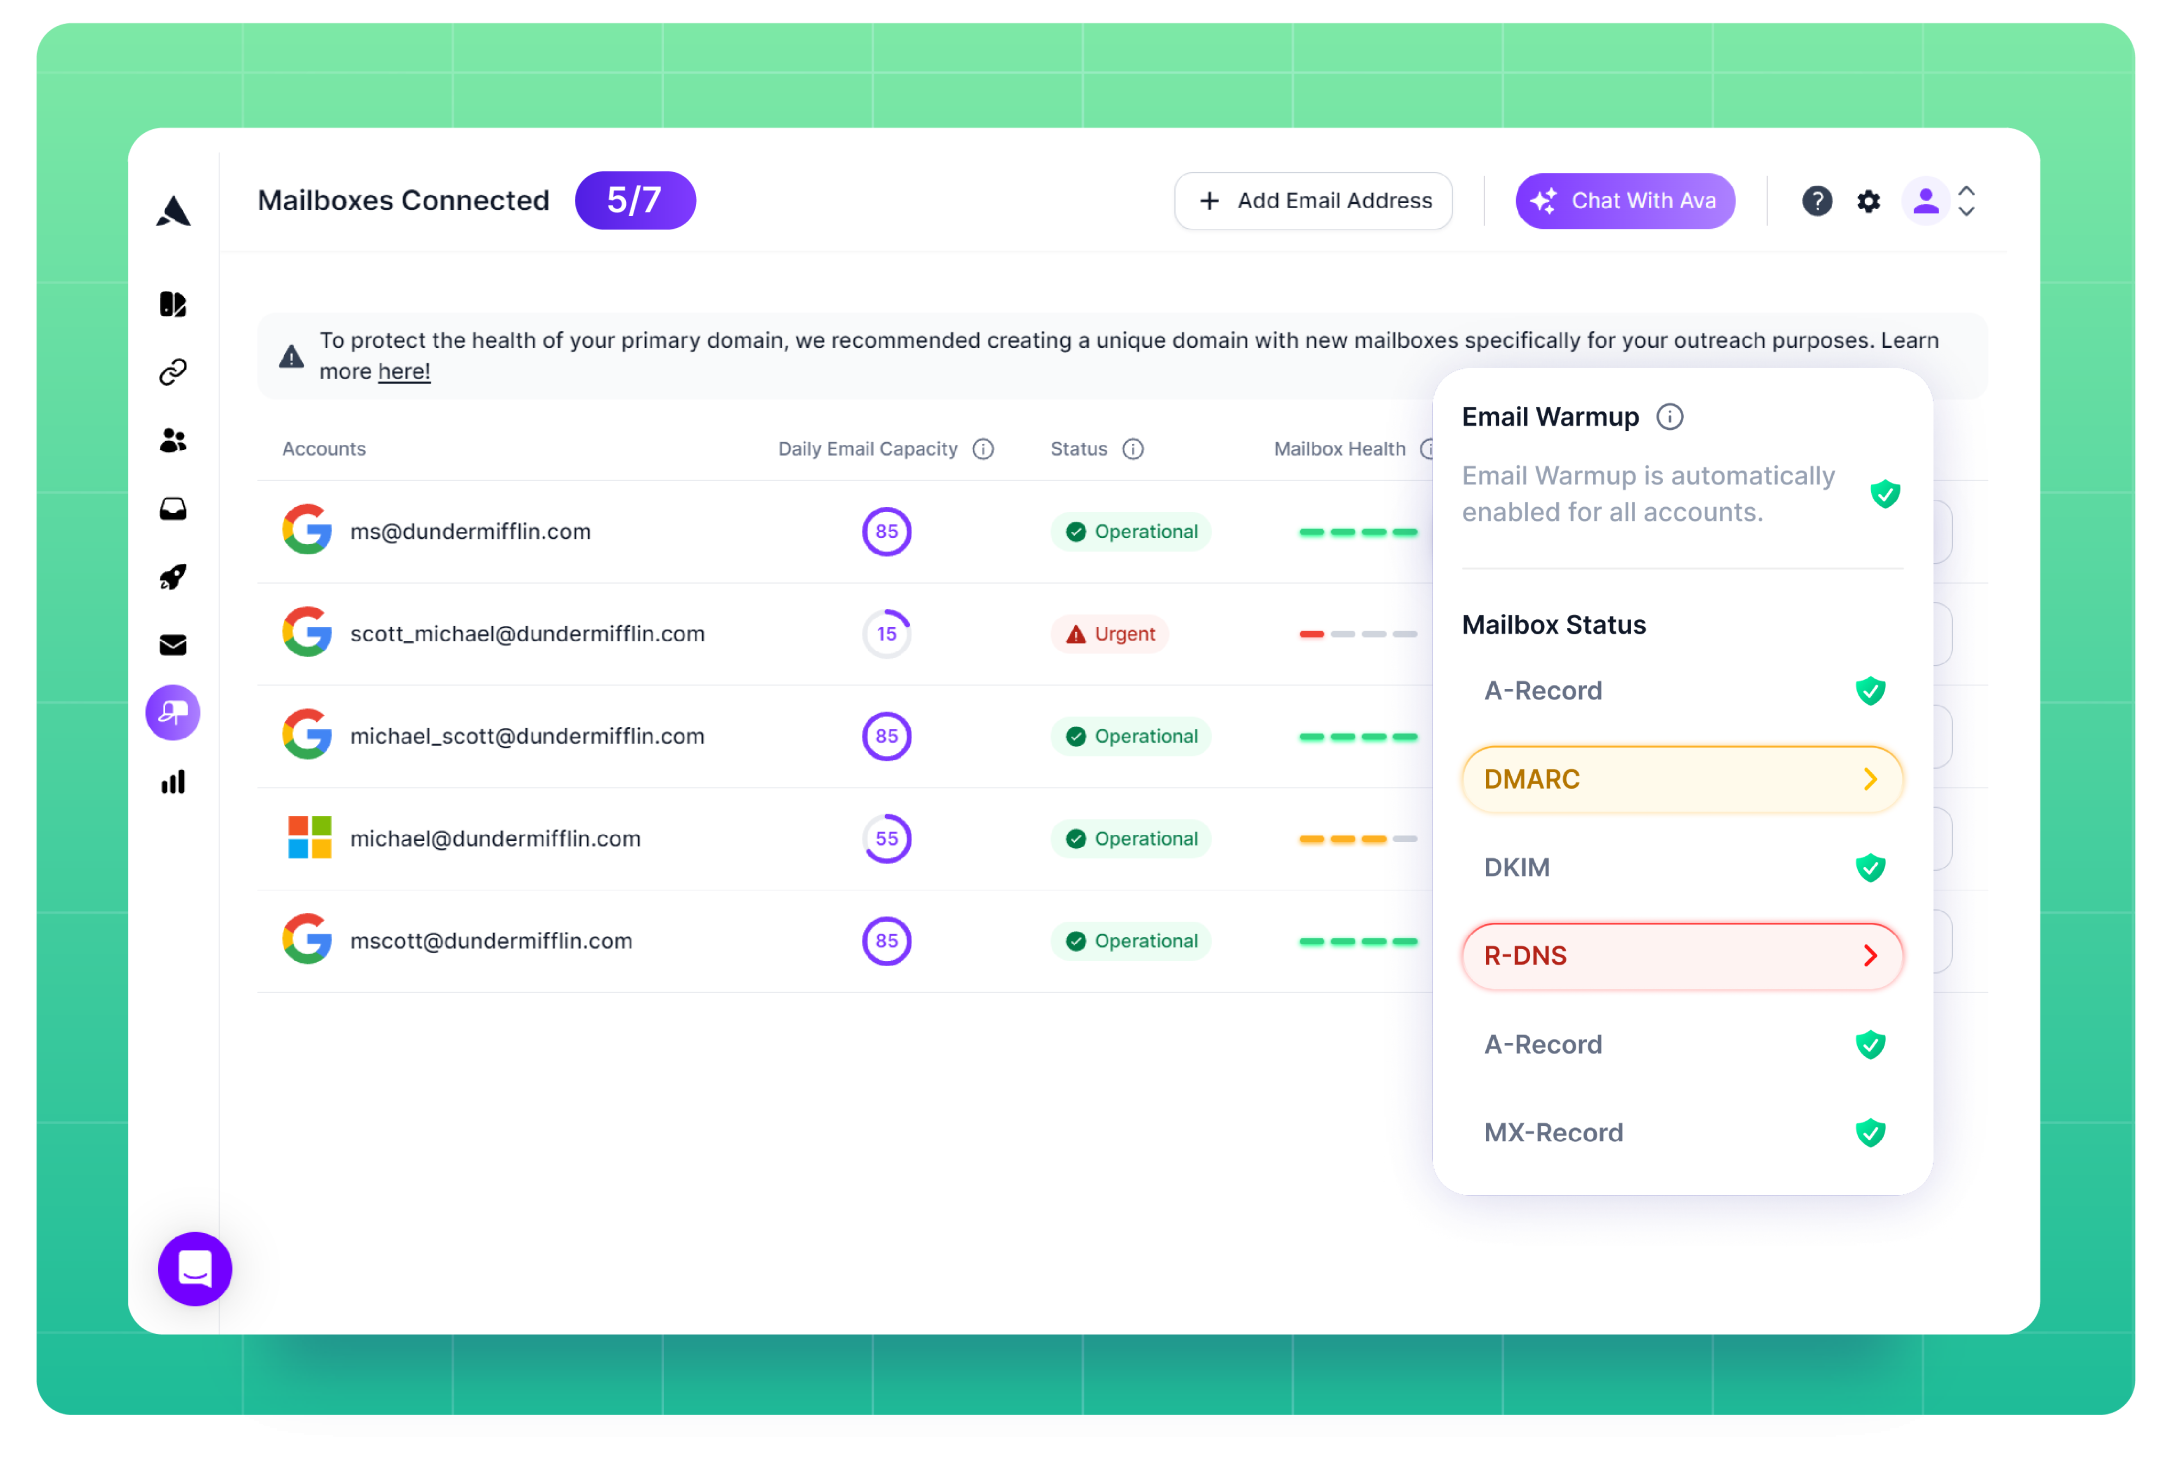This screenshot has height=1463, width=2168.
Task: Click the Operational badge for mscott@dundermifflin.com
Action: pos(1131,941)
